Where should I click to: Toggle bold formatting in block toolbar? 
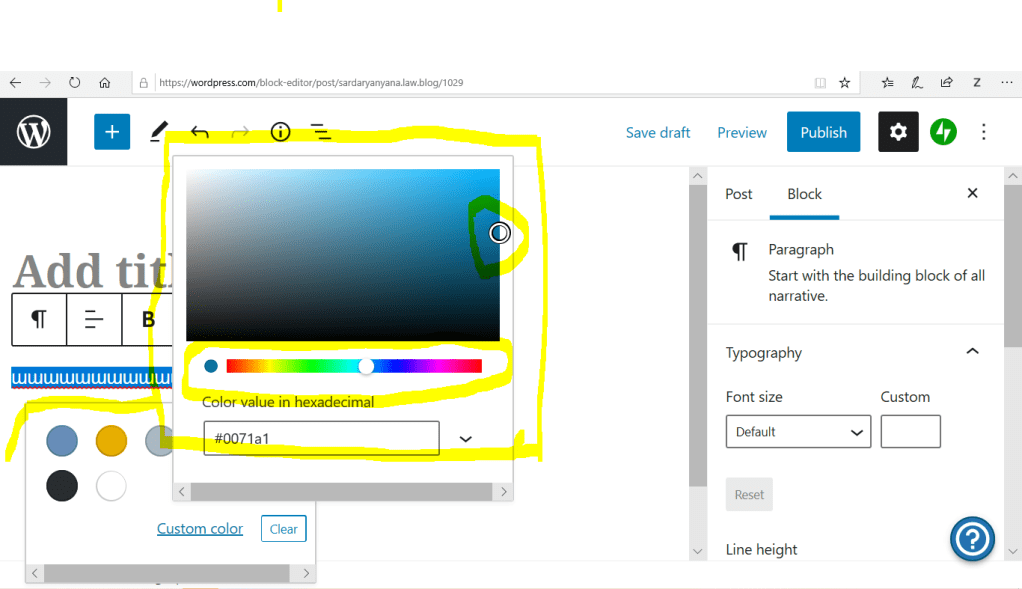coord(148,320)
